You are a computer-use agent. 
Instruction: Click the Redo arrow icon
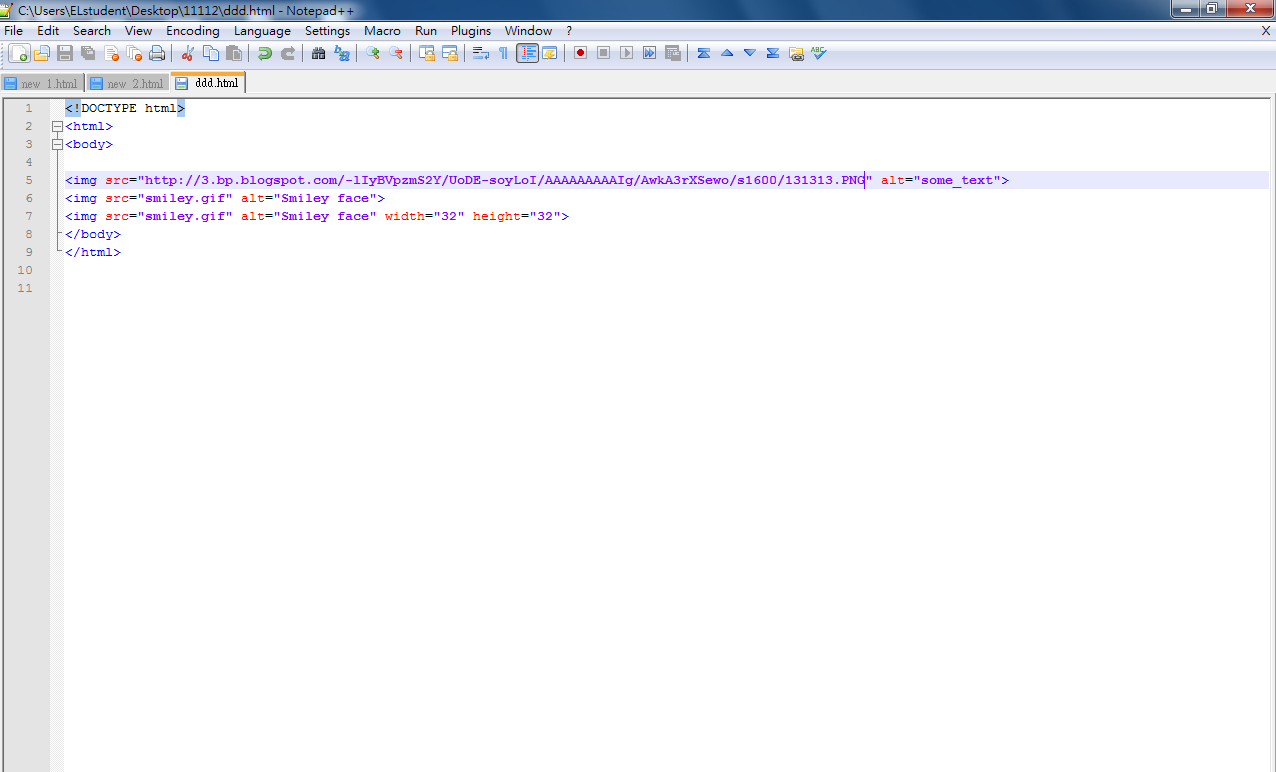click(287, 53)
